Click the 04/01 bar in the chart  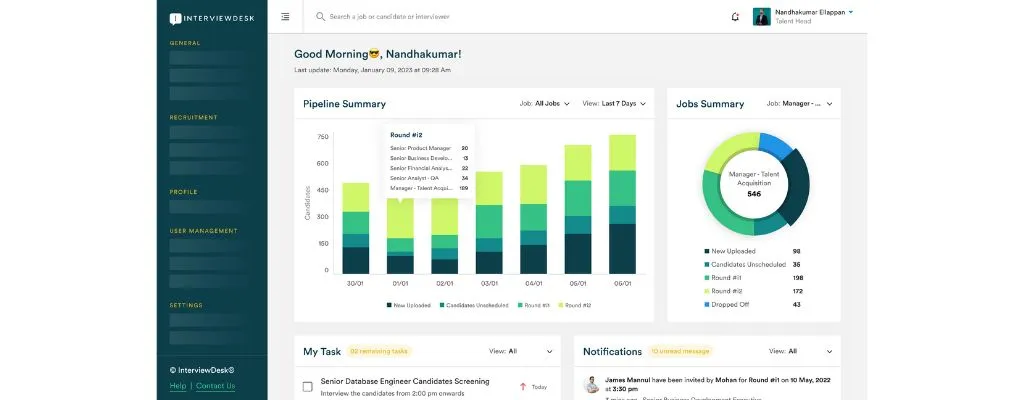534,219
